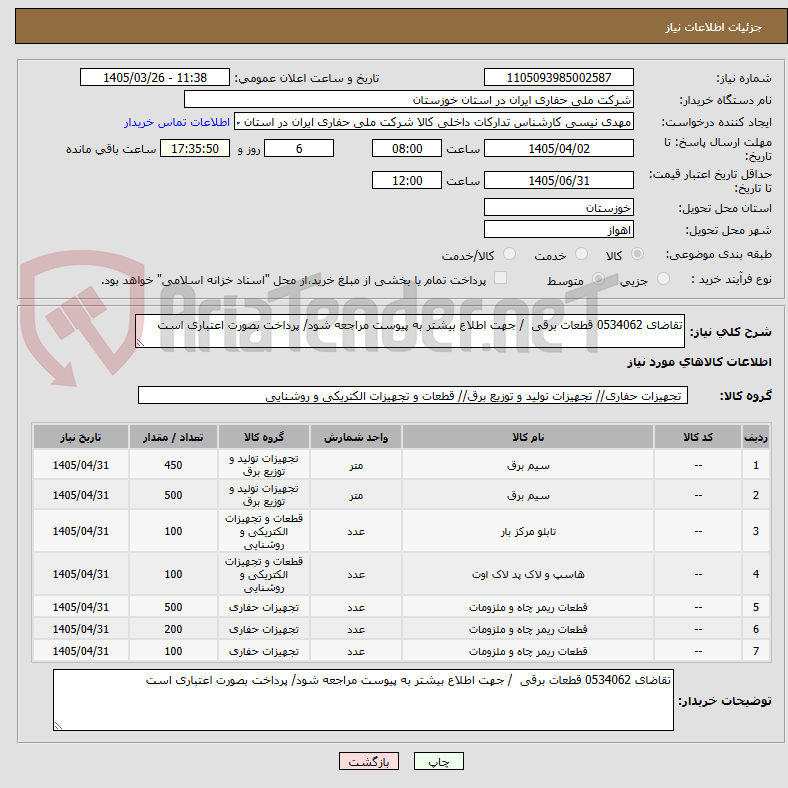Click the date 1405/04/31 in row 4
788x788 pixels.
[81, 574]
